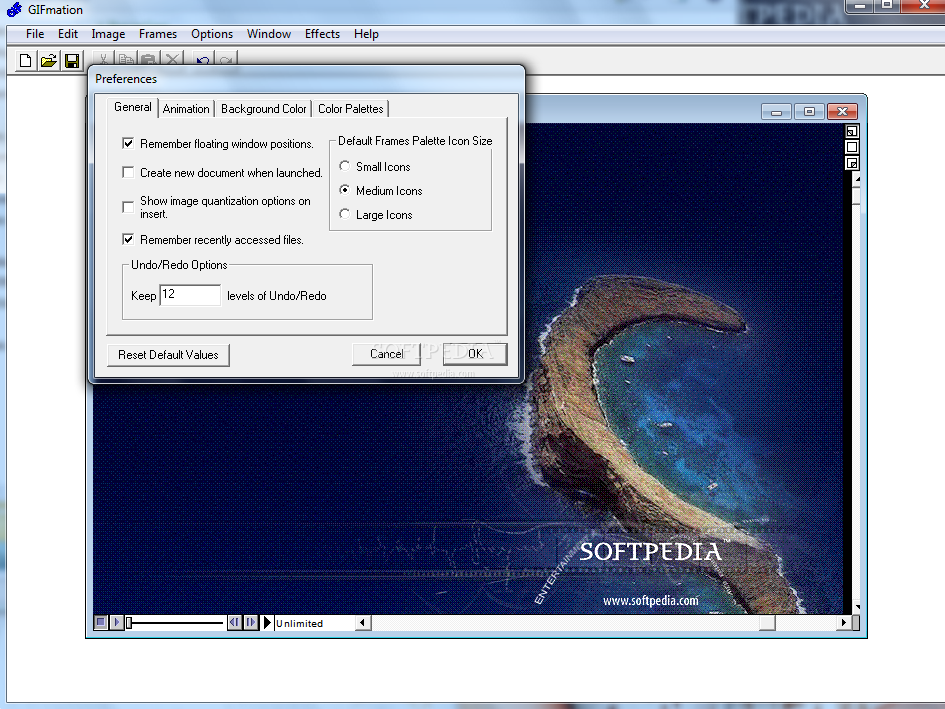Play animation with small blue arrow button beside stop

click(x=117, y=622)
